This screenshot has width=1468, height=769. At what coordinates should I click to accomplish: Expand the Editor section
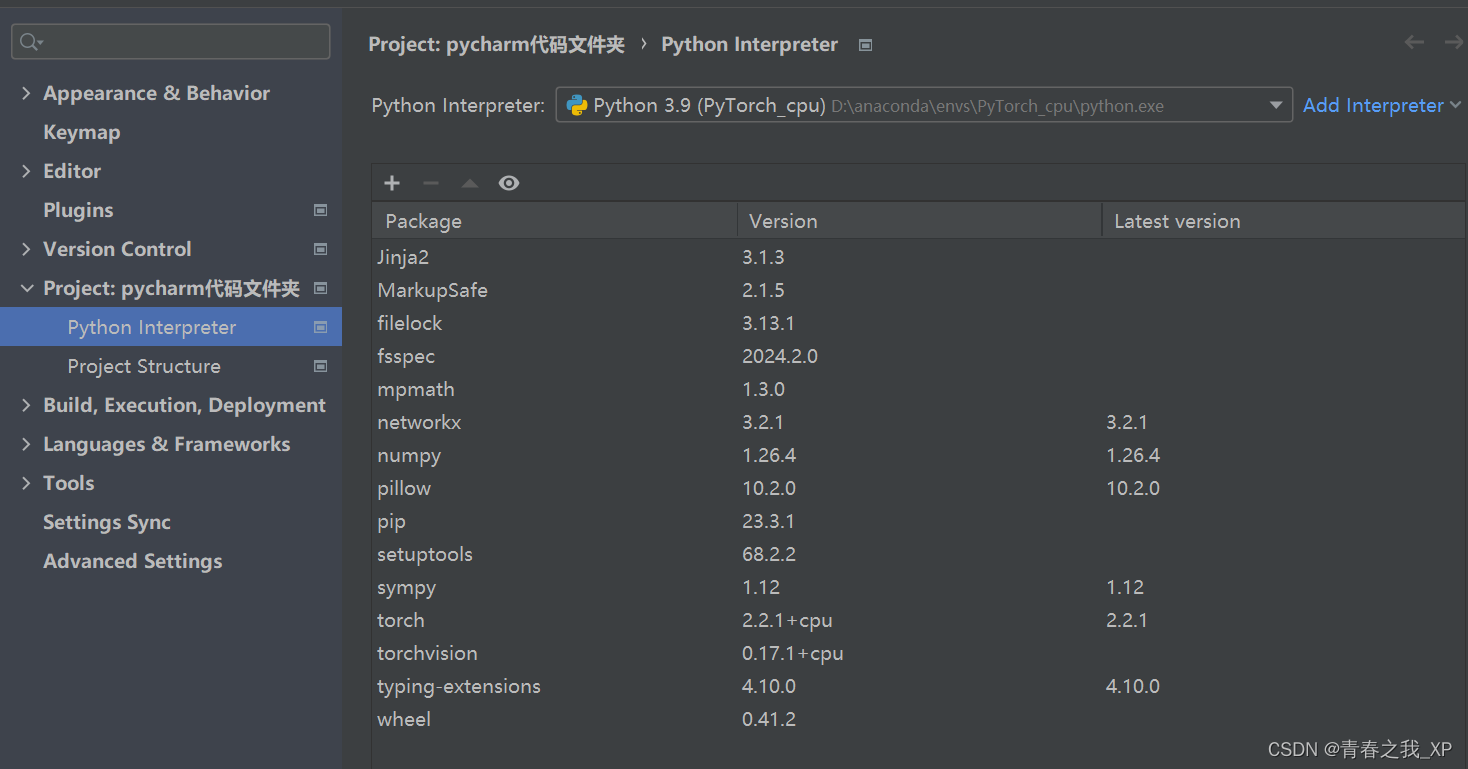click(26, 171)
